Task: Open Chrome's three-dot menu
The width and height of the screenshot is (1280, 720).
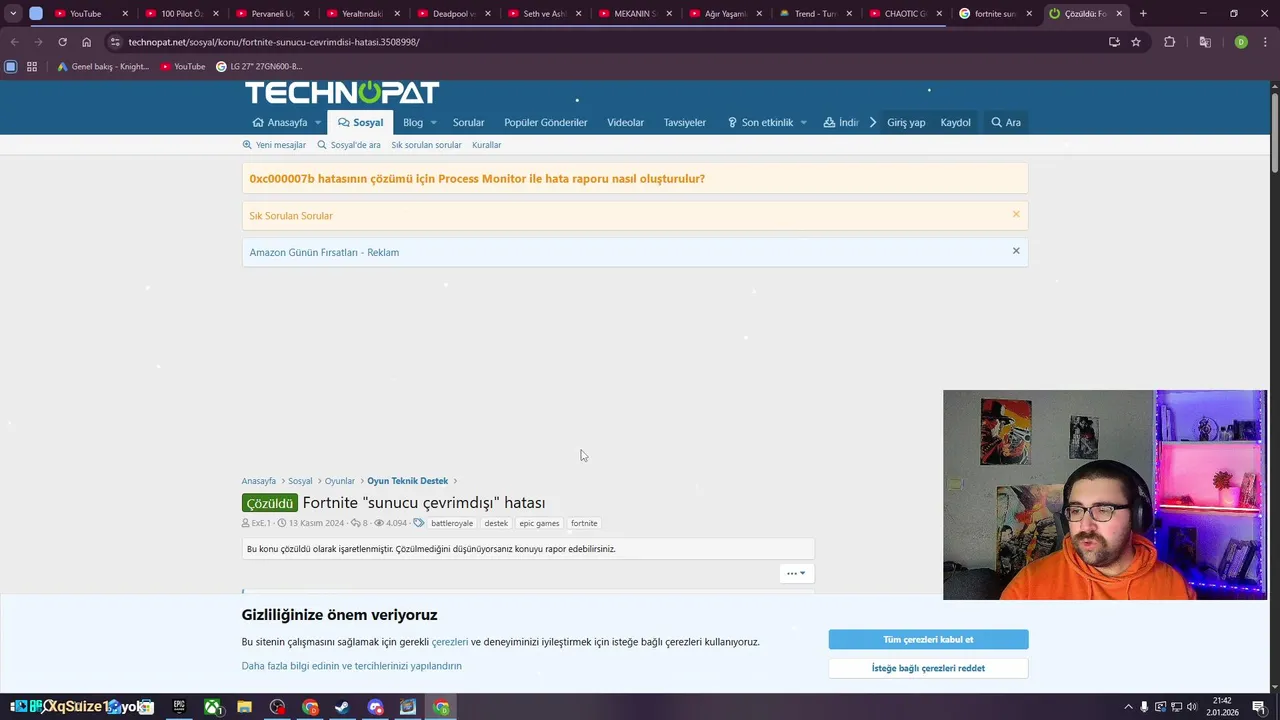Action: point(1264,42)
